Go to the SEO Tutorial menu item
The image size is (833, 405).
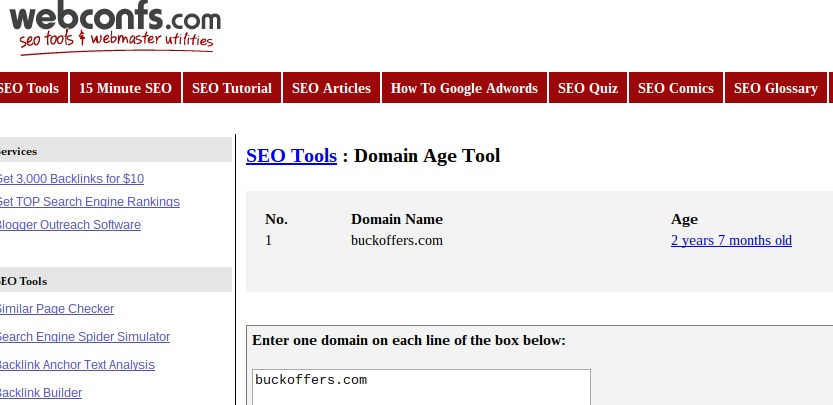coord(232,88)
